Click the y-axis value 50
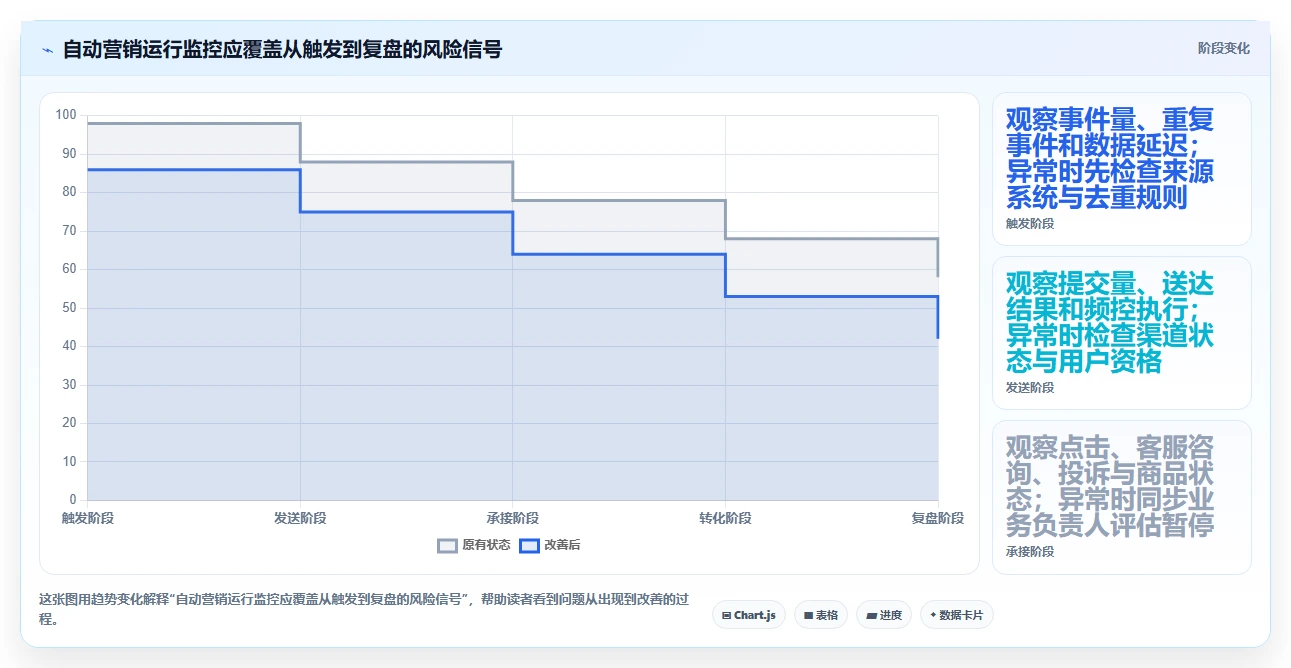 [x=69, y=307]
